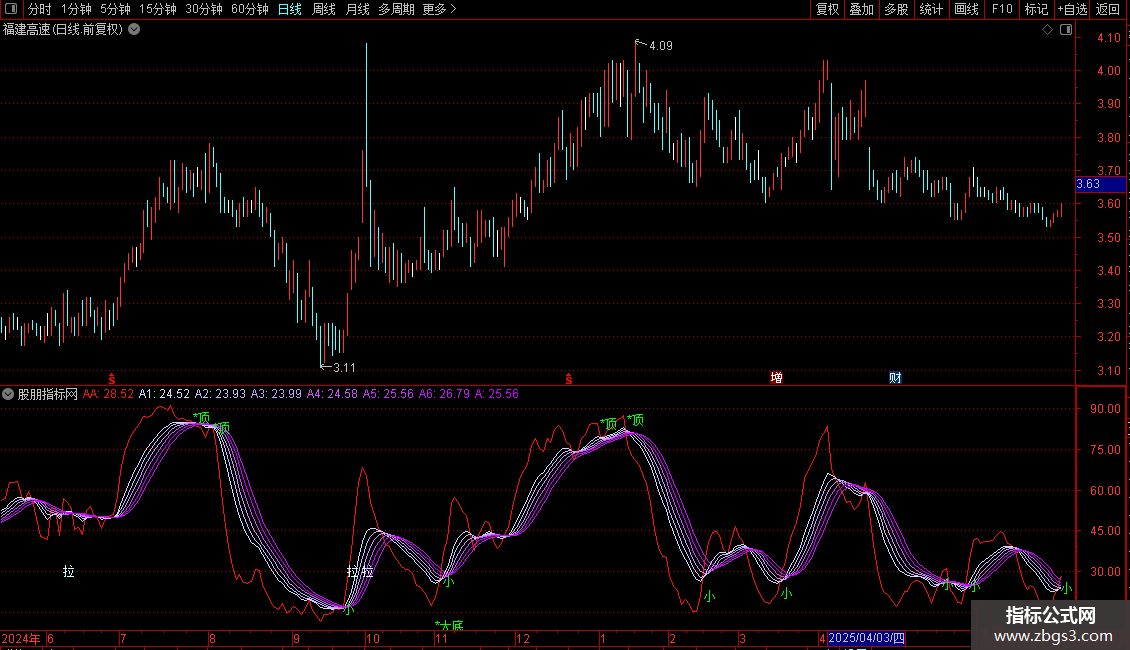This screenshot has width=1130, height=650.
Task: Click the A6: 26.79 indicator value
Action: coord(444,394)
